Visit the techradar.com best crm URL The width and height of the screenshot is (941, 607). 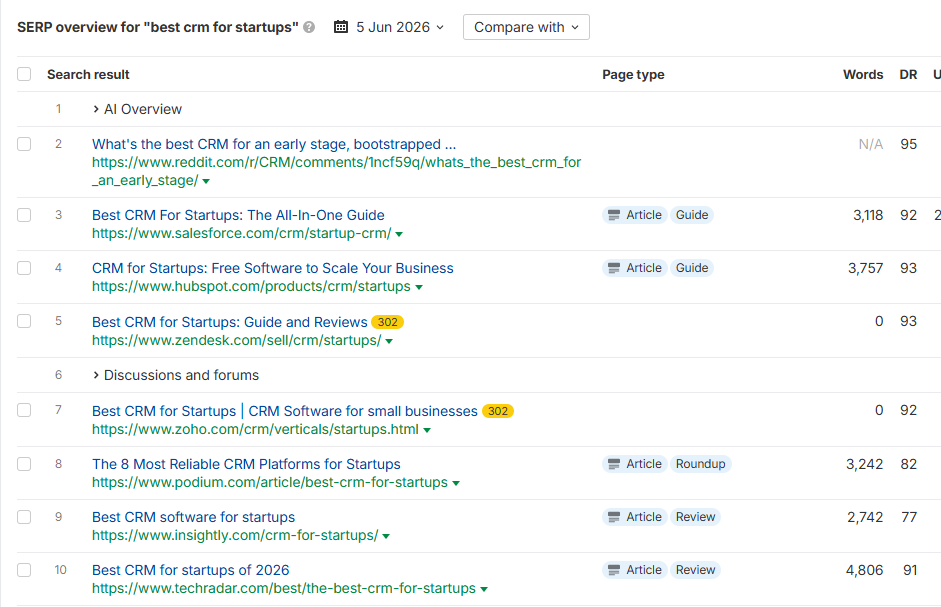click(x=284, y=588)
